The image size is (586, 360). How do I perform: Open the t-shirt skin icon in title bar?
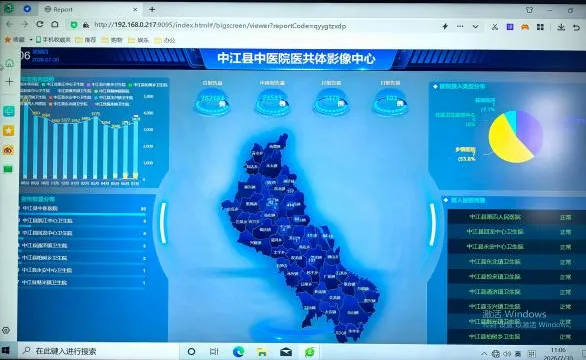(529, 10)
